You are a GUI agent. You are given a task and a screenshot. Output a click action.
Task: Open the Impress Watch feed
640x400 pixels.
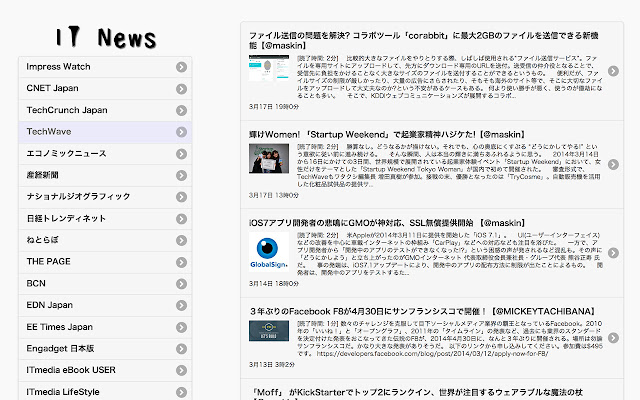point(105,67)
